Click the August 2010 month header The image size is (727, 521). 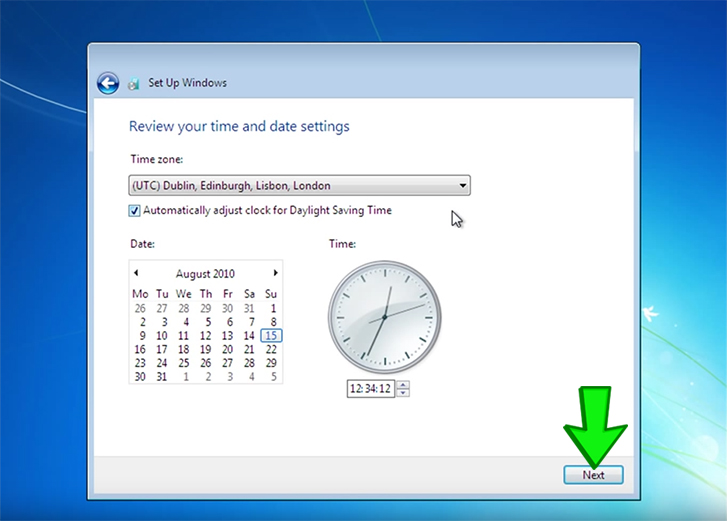(205, 274)
